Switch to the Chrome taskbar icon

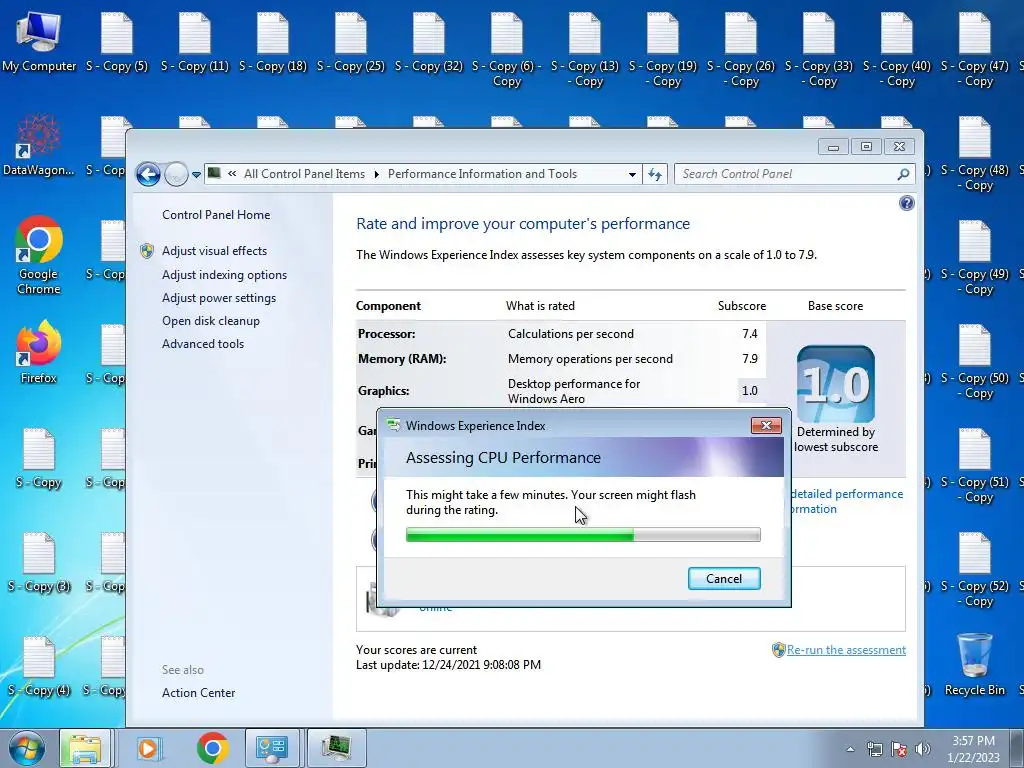tap(212, 748)
